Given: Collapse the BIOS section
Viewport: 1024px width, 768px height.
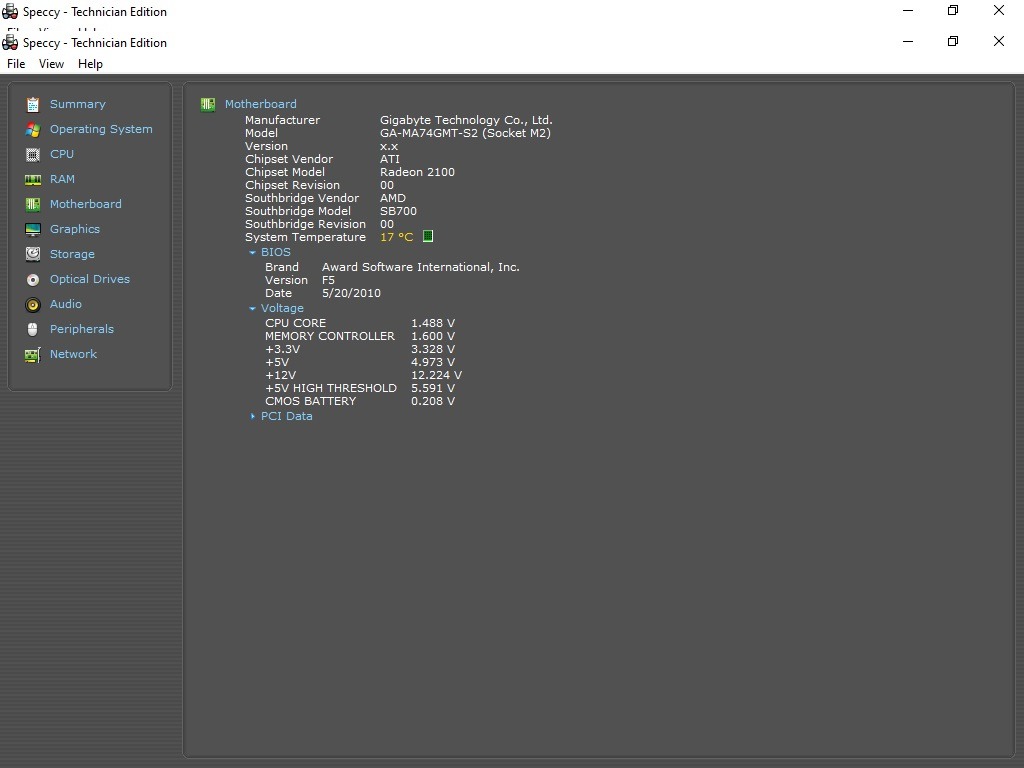Looking at the screenshot, I should click(253, 253).
